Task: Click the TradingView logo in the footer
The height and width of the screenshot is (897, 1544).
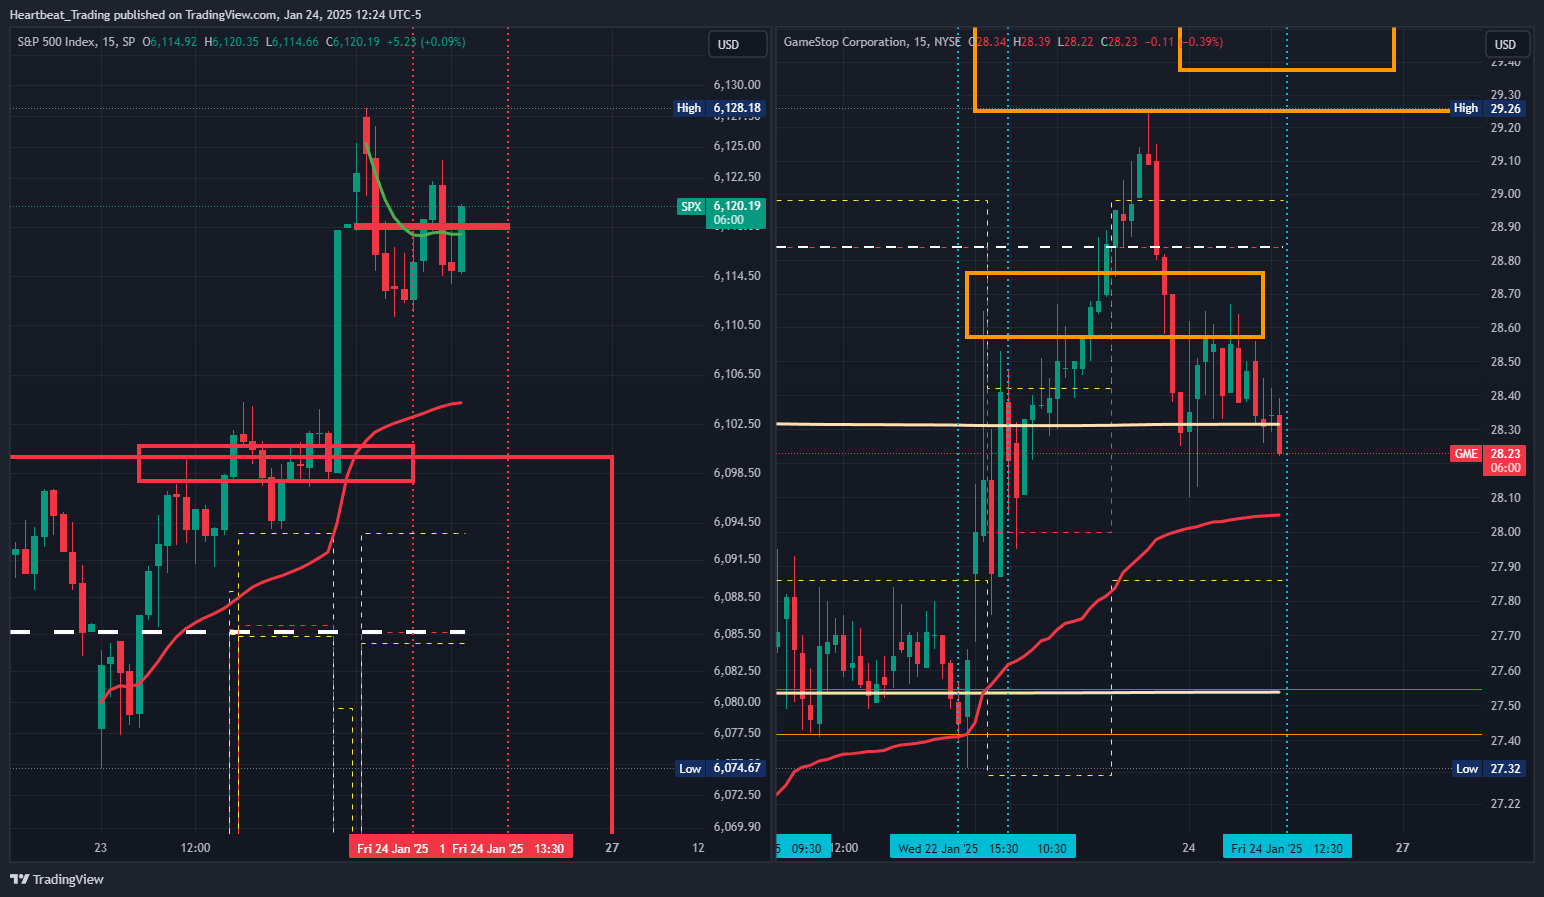Action: pos(57,879)
